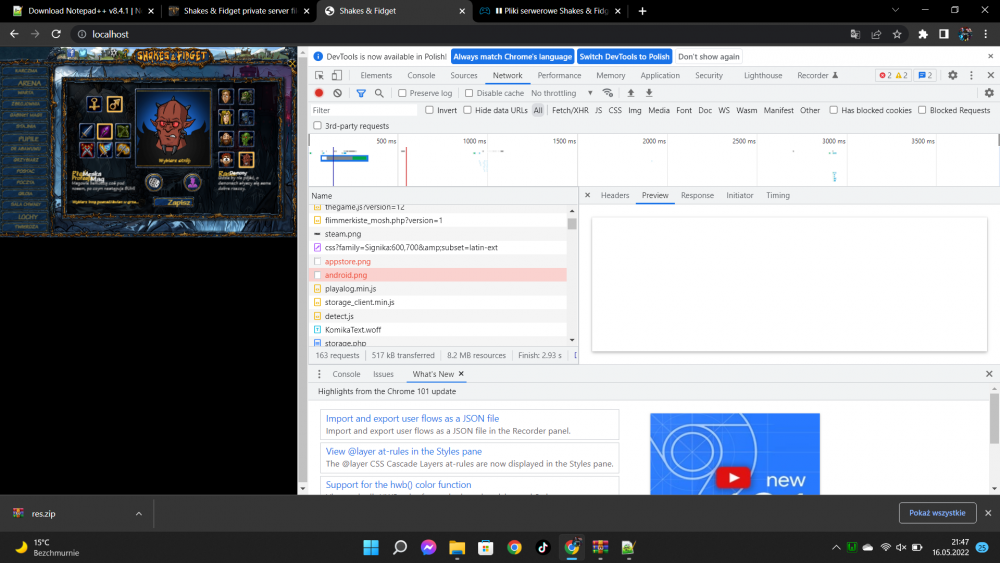Clear the network log
This screenshot has height=563, width=1000.
(x=337, y=93)
